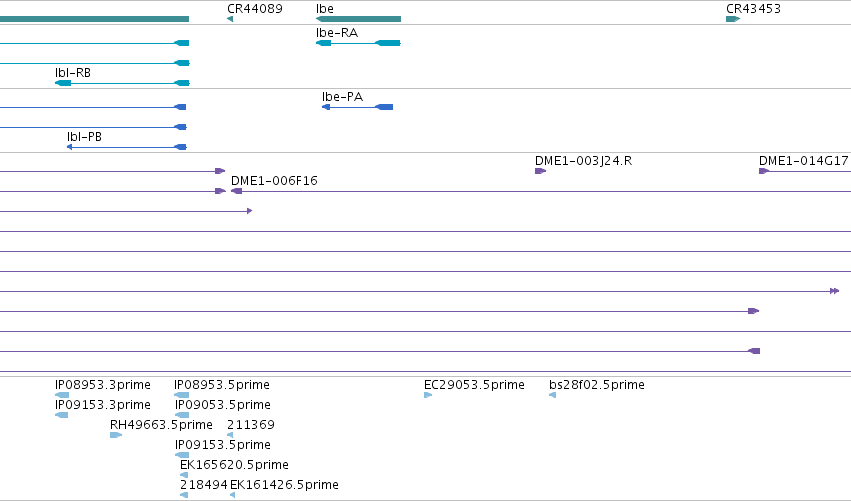Select the IP08953.3prime EST glyph
851x501 pixels.
coord(62,395)
